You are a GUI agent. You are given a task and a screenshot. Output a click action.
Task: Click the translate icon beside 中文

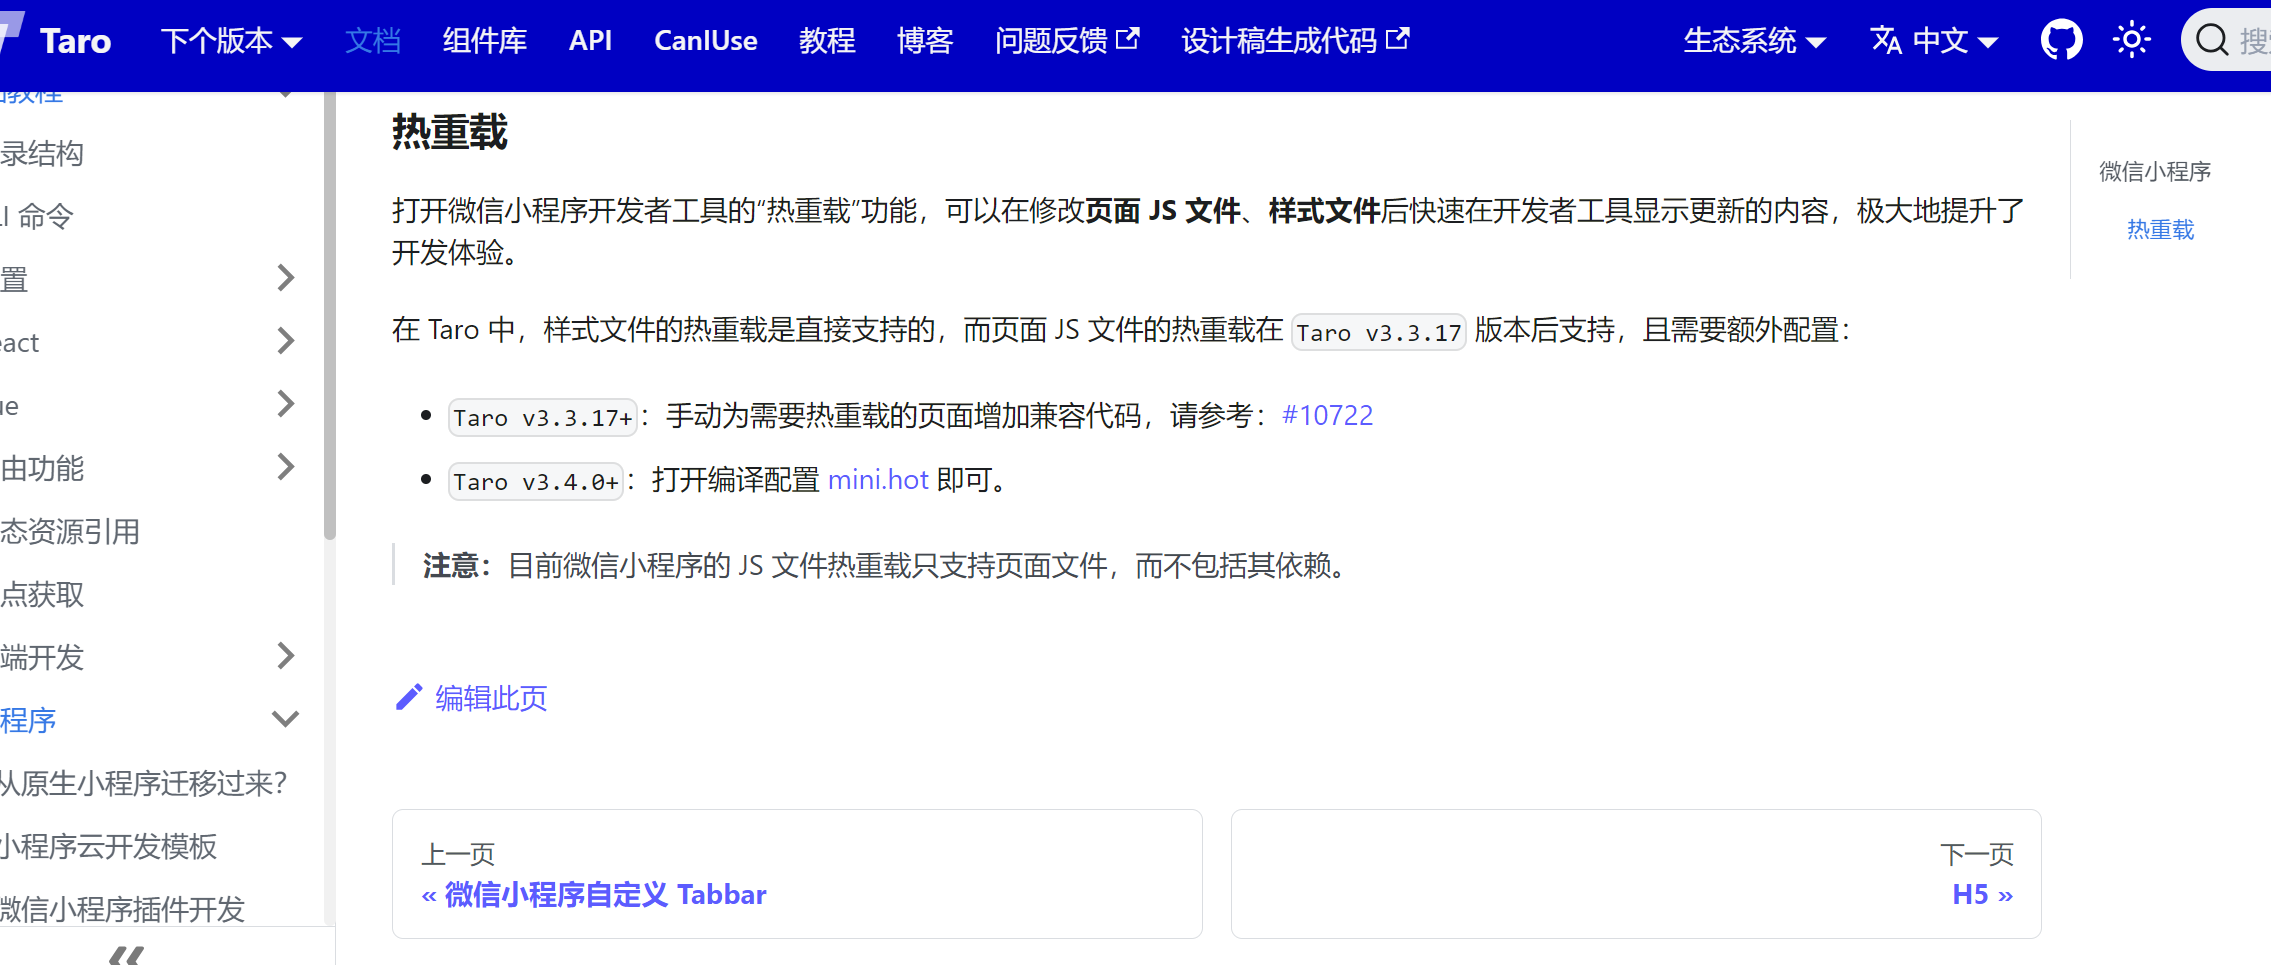tap(1886, 41)
